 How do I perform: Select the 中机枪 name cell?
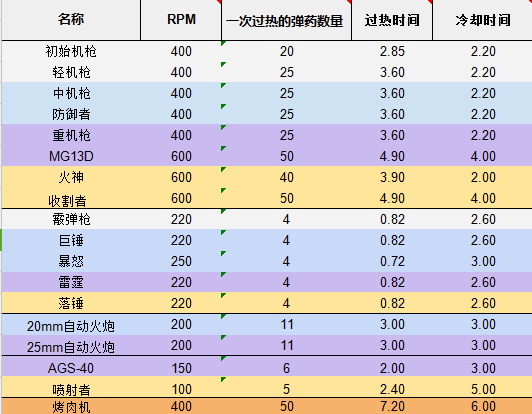pyautogui.click(x=71, y=93)
